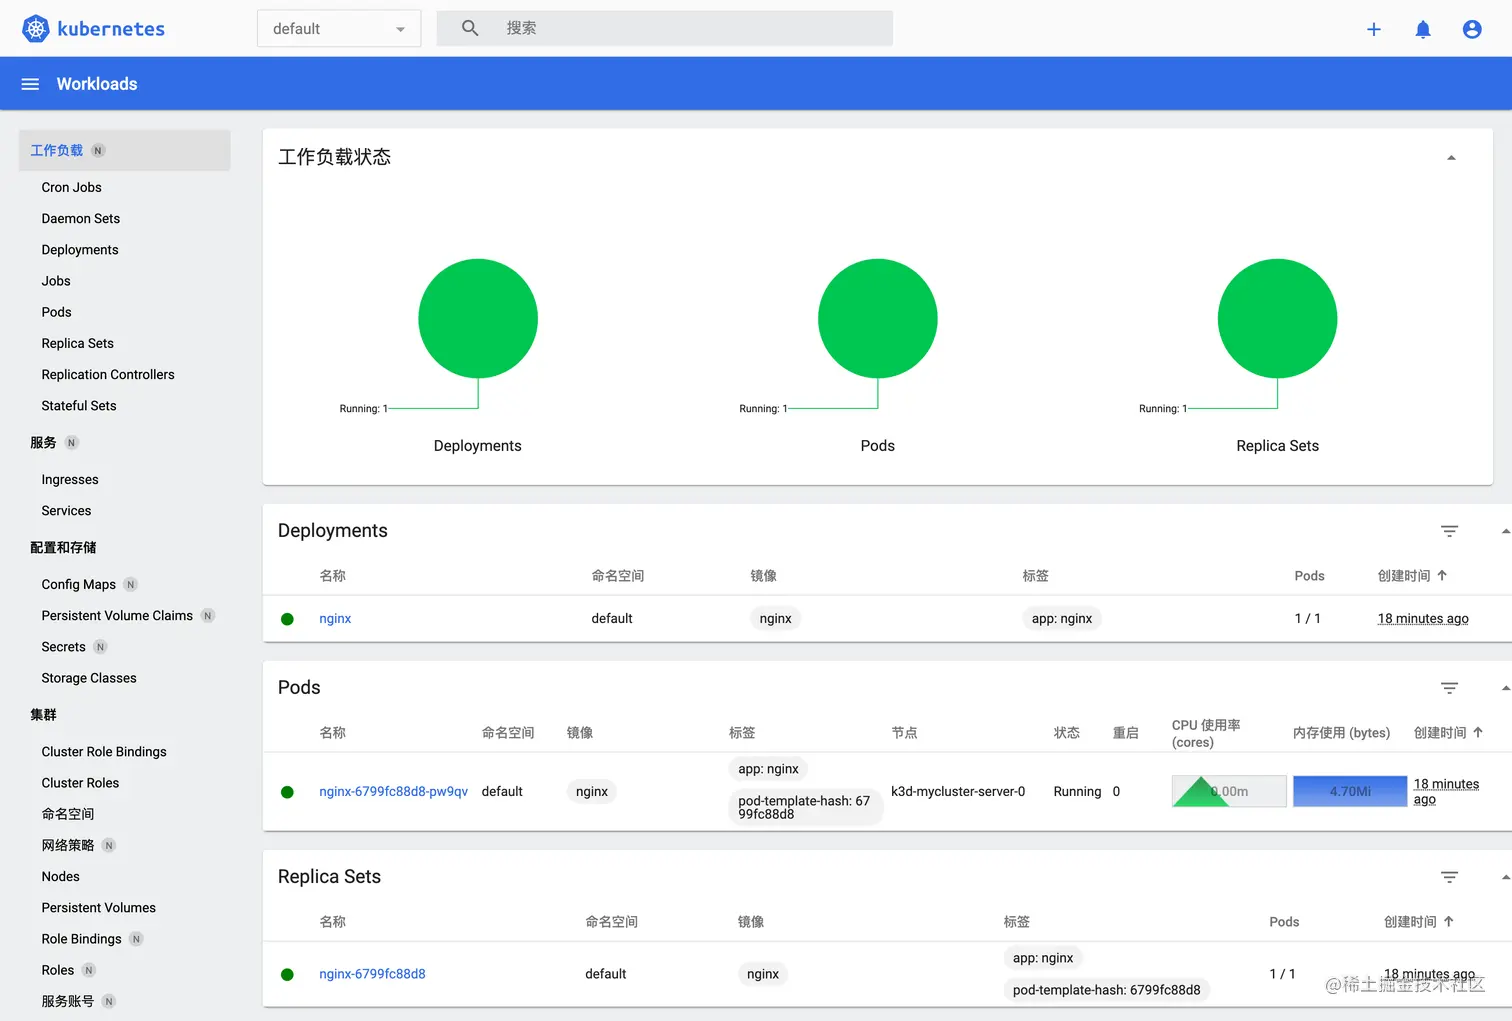This screenshot has height=1021, width=1512.
Task: Click the N badge next to 服务
Action: 71,443
